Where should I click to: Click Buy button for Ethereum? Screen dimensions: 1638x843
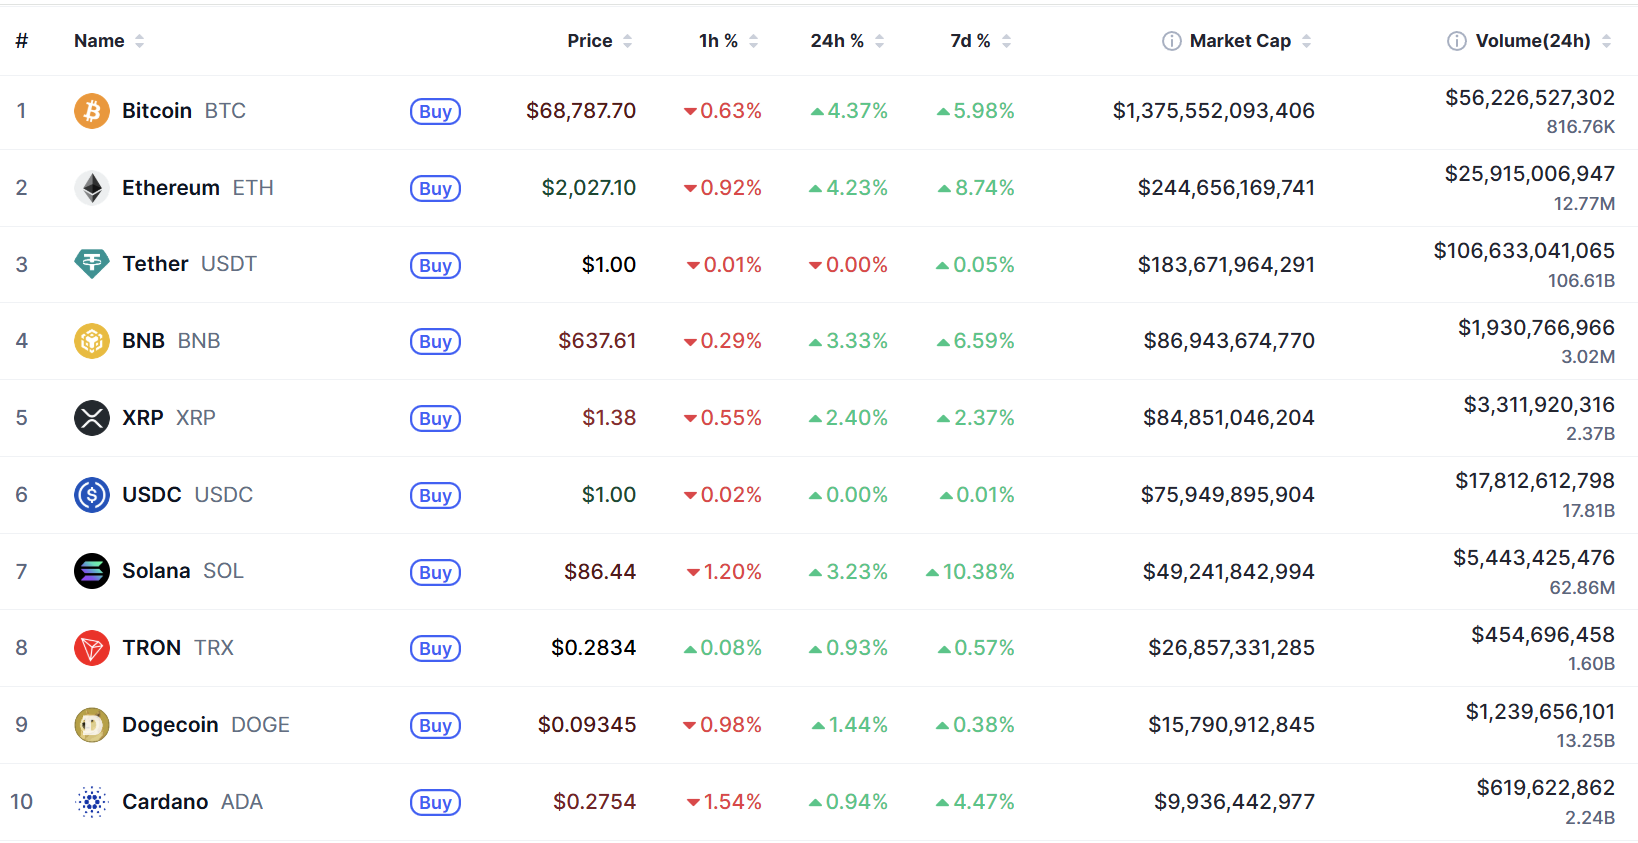coord(435,189)
